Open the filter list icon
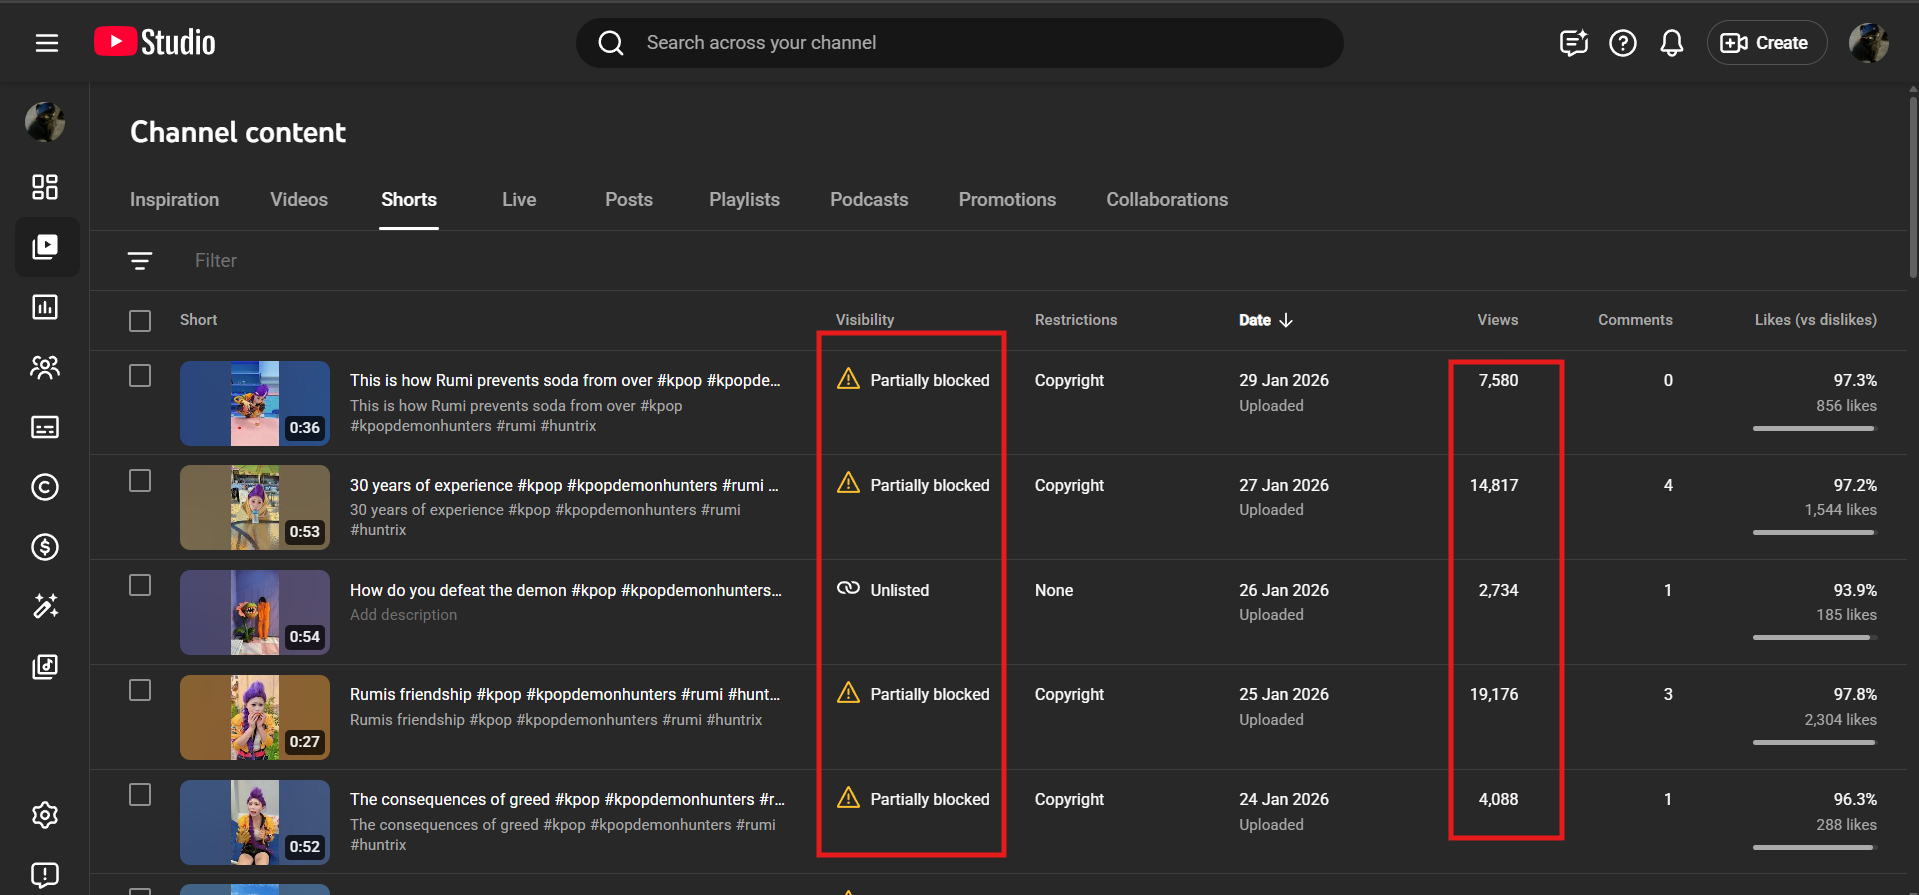Image resolution: width=1919 pixels, height=895 pixels. pyautogui.click(x=140, y=261)
